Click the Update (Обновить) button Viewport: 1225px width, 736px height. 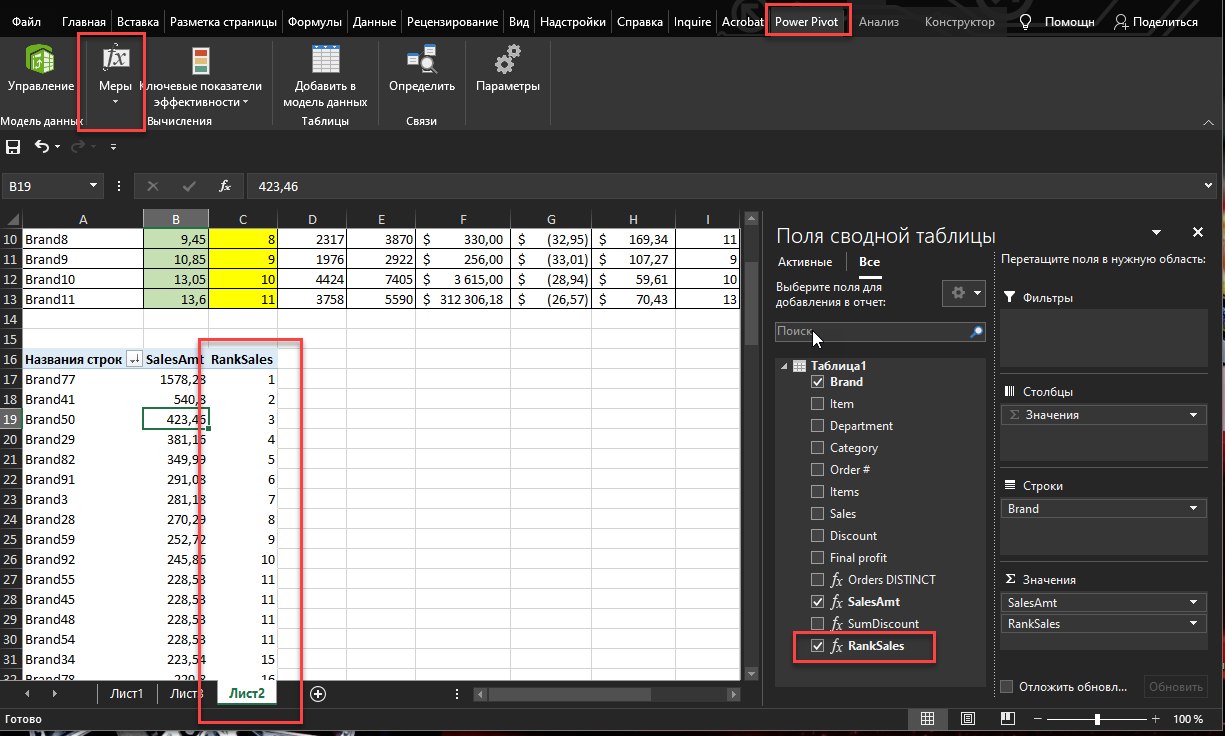coord(1176,686)
